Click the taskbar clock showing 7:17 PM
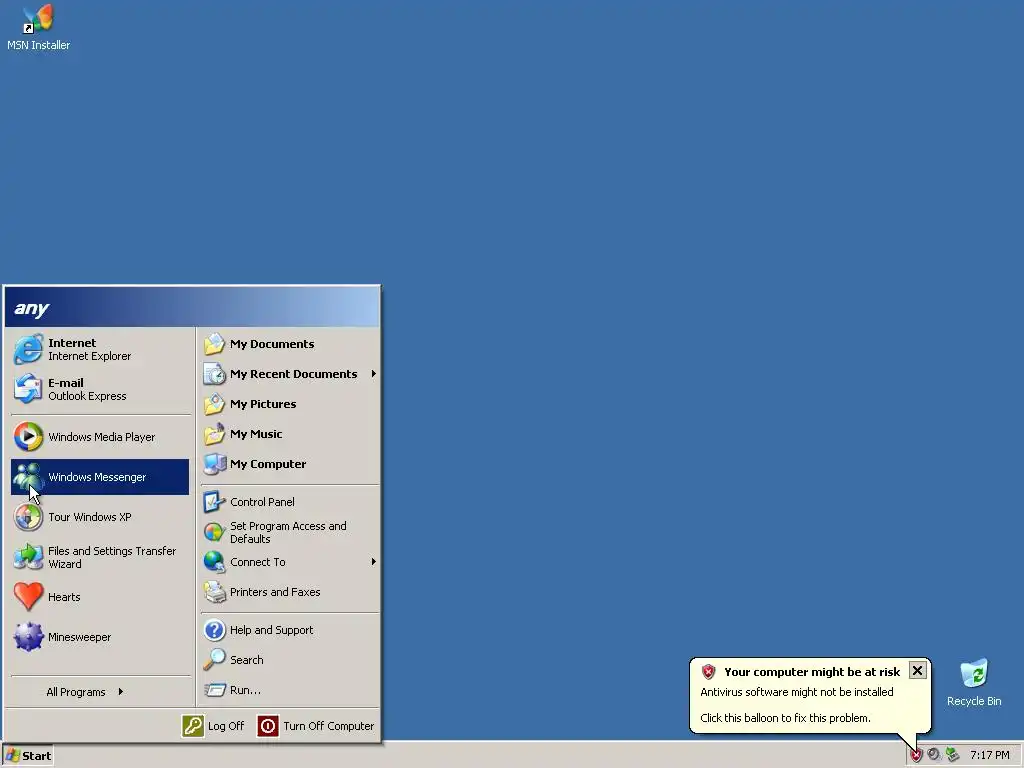The width and height of the screenshot is (1024, 768). coord(989,755)
